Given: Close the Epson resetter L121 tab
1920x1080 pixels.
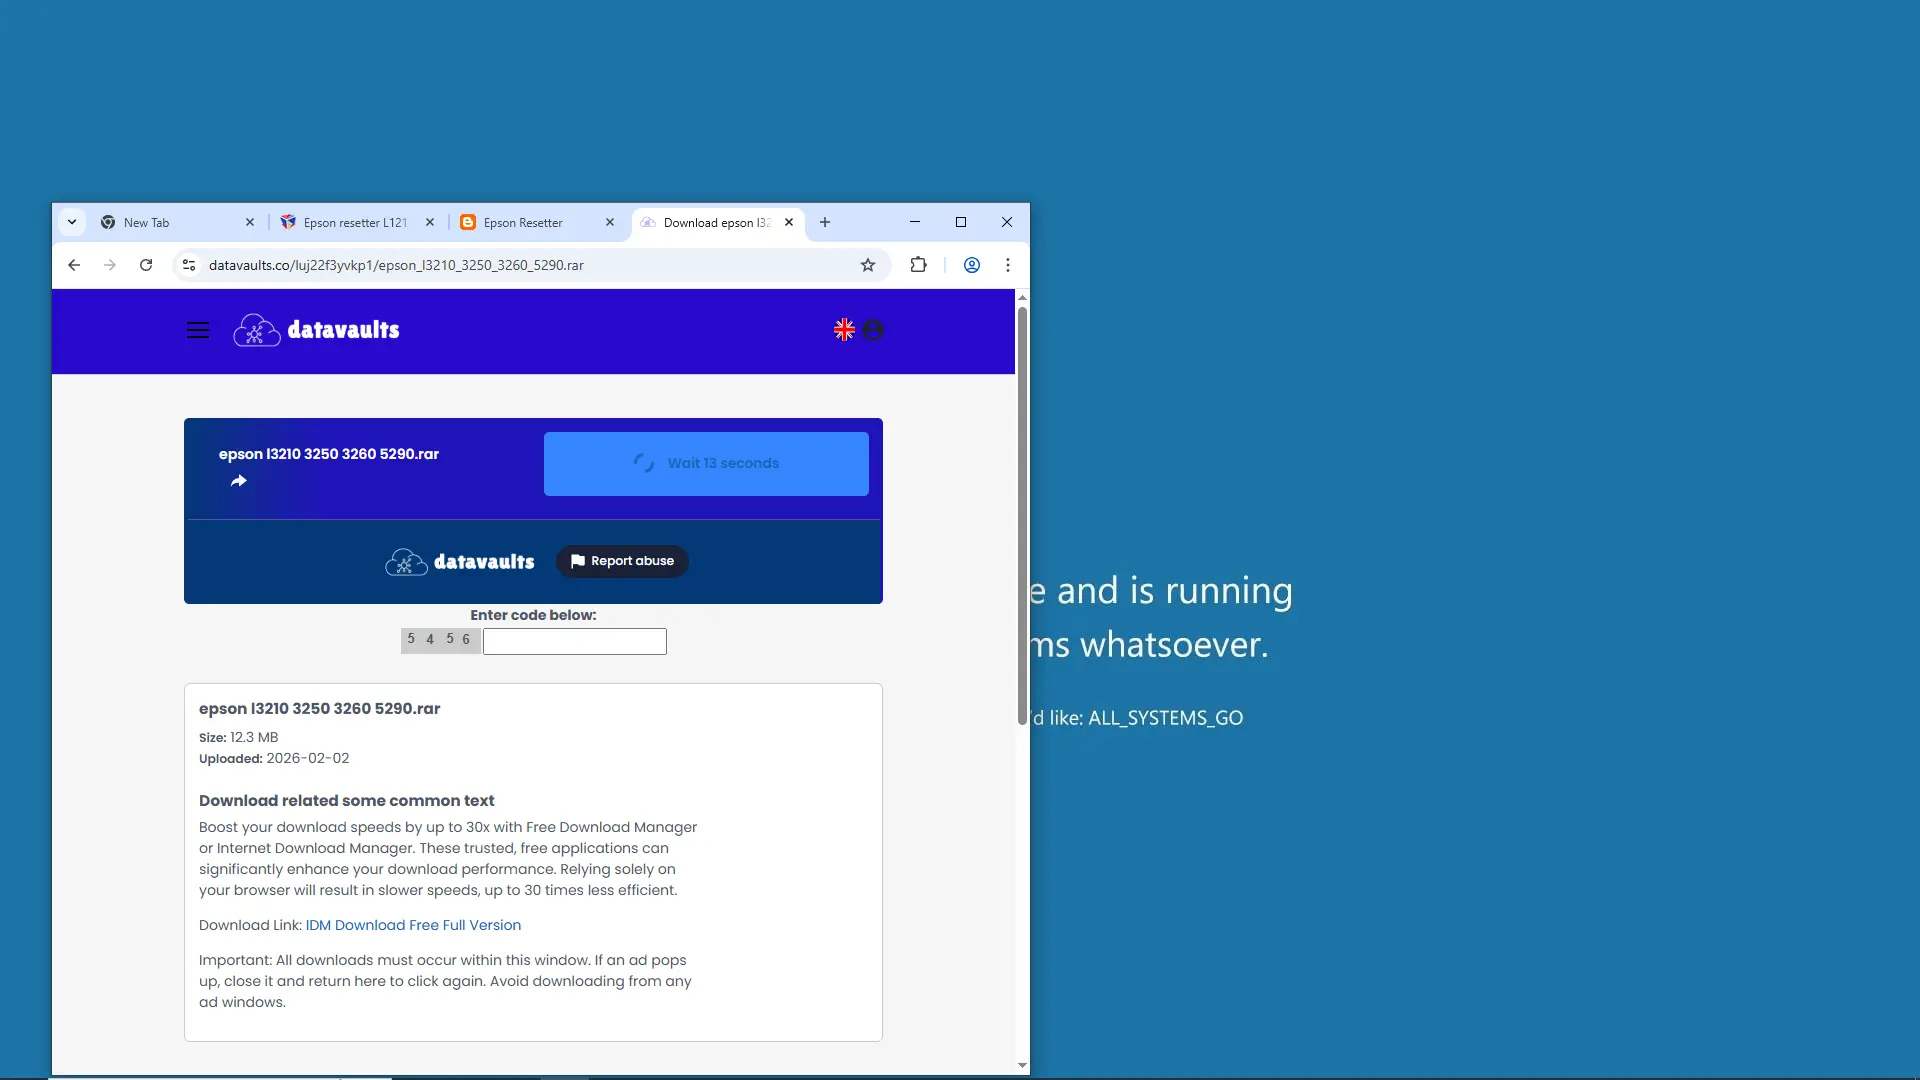Looking at the screenshot, I should (x=430, y=222).
